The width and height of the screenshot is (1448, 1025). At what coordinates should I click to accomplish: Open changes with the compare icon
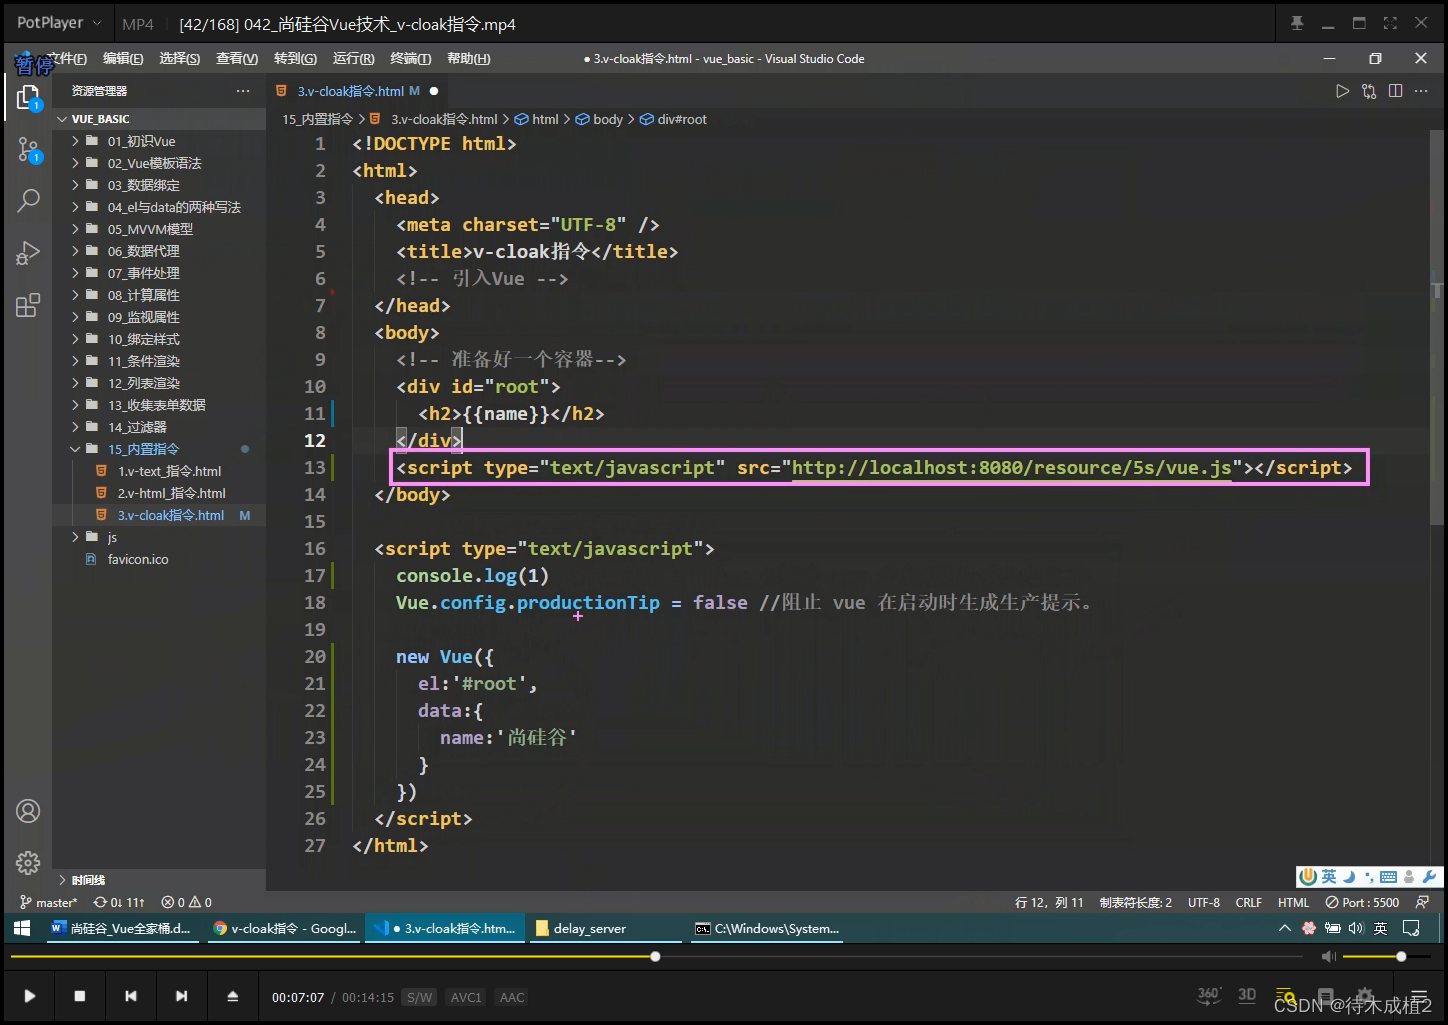click(1369, 91)
